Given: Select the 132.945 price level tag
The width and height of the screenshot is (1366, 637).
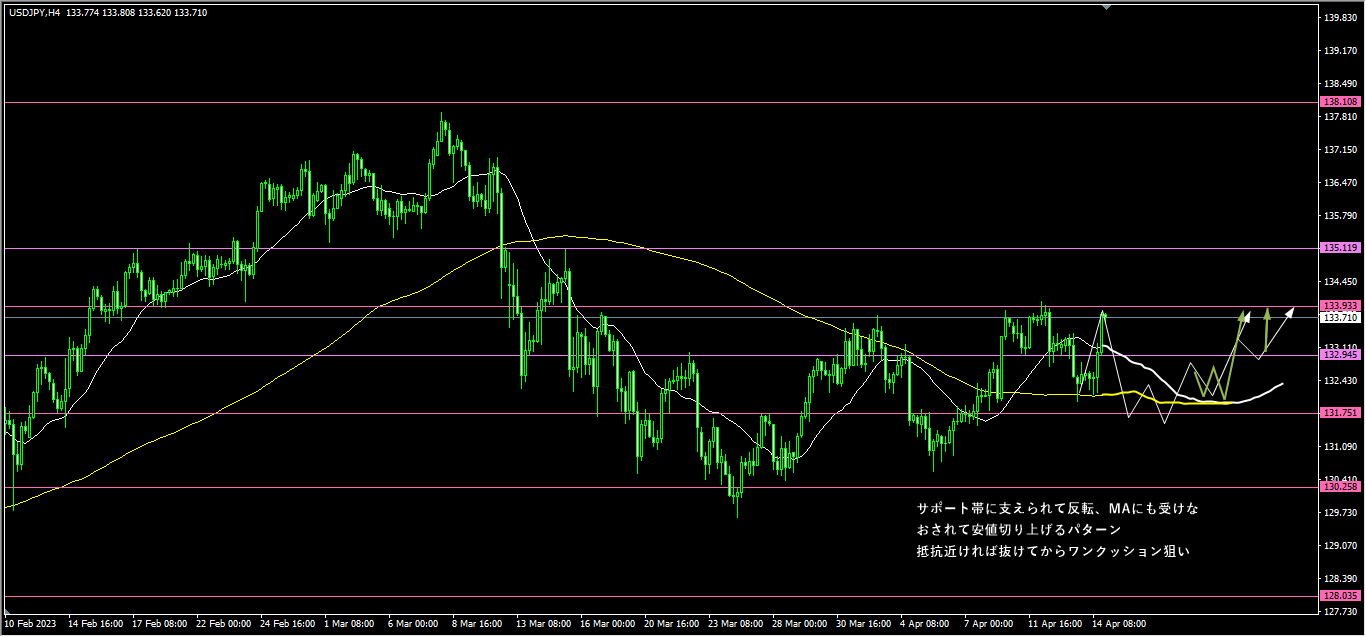Looking at the screenshot, I should [x=1338, y=355].
